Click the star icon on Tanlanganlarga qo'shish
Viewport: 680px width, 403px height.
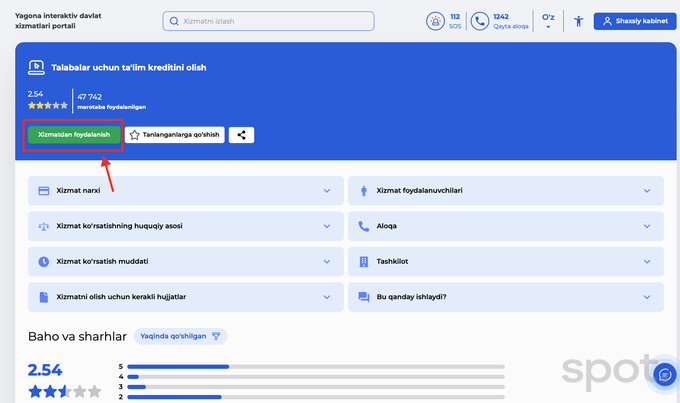pyautogui.click(x=135, y=135)
